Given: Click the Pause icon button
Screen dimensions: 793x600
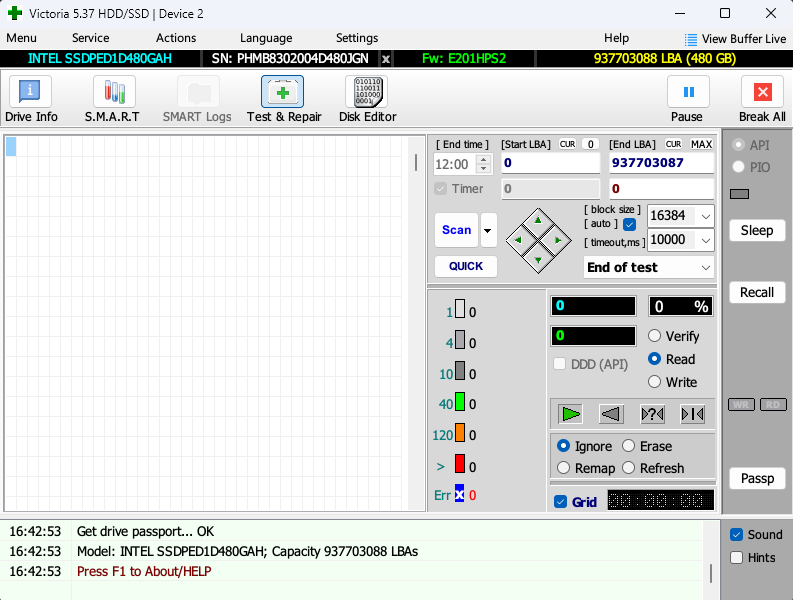Looking at the screenshot, I should click(688, 92).
